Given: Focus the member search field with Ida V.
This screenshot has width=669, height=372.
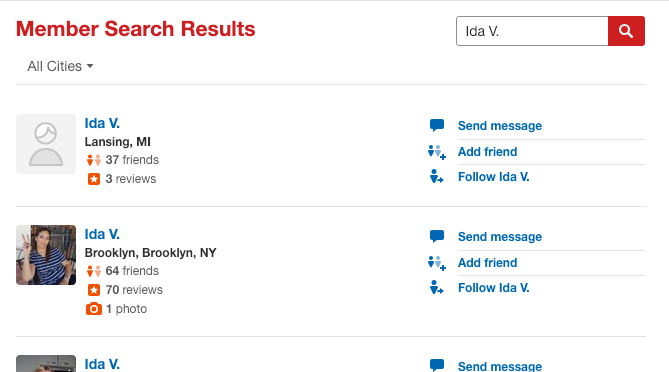Looking at the screenshot, I should pos(532,31).
